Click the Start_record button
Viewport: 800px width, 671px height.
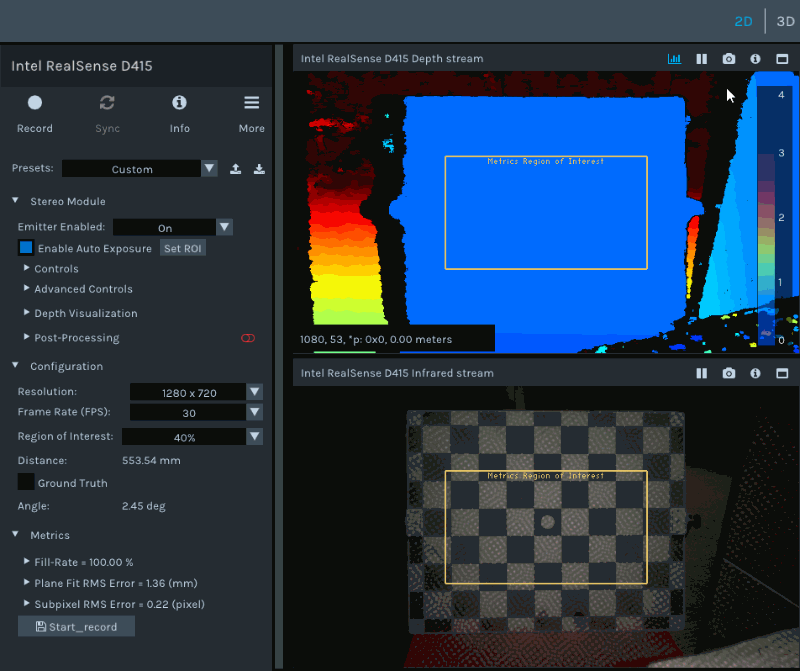(77, 626)
